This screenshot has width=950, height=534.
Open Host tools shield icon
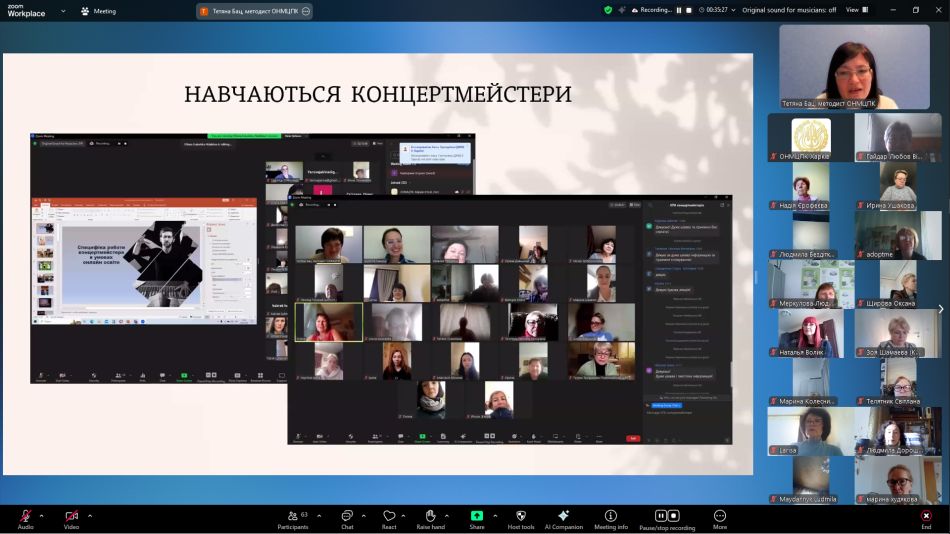[520, 516]
